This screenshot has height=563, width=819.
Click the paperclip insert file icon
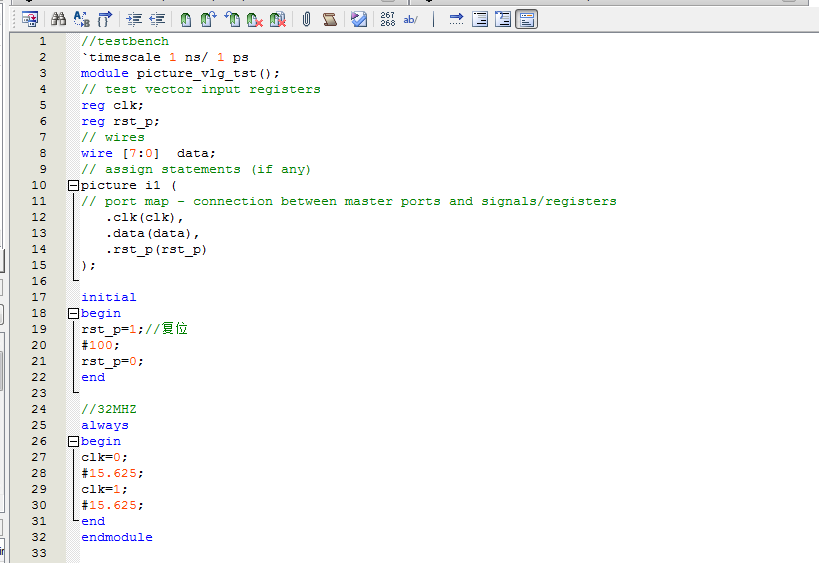point(307,19)
